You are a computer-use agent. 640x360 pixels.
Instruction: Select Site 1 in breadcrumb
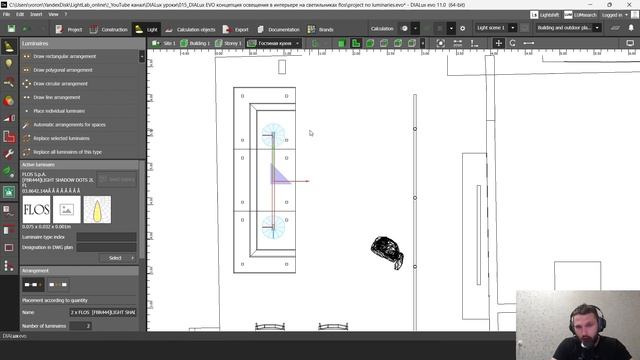[x=164, y=43]
